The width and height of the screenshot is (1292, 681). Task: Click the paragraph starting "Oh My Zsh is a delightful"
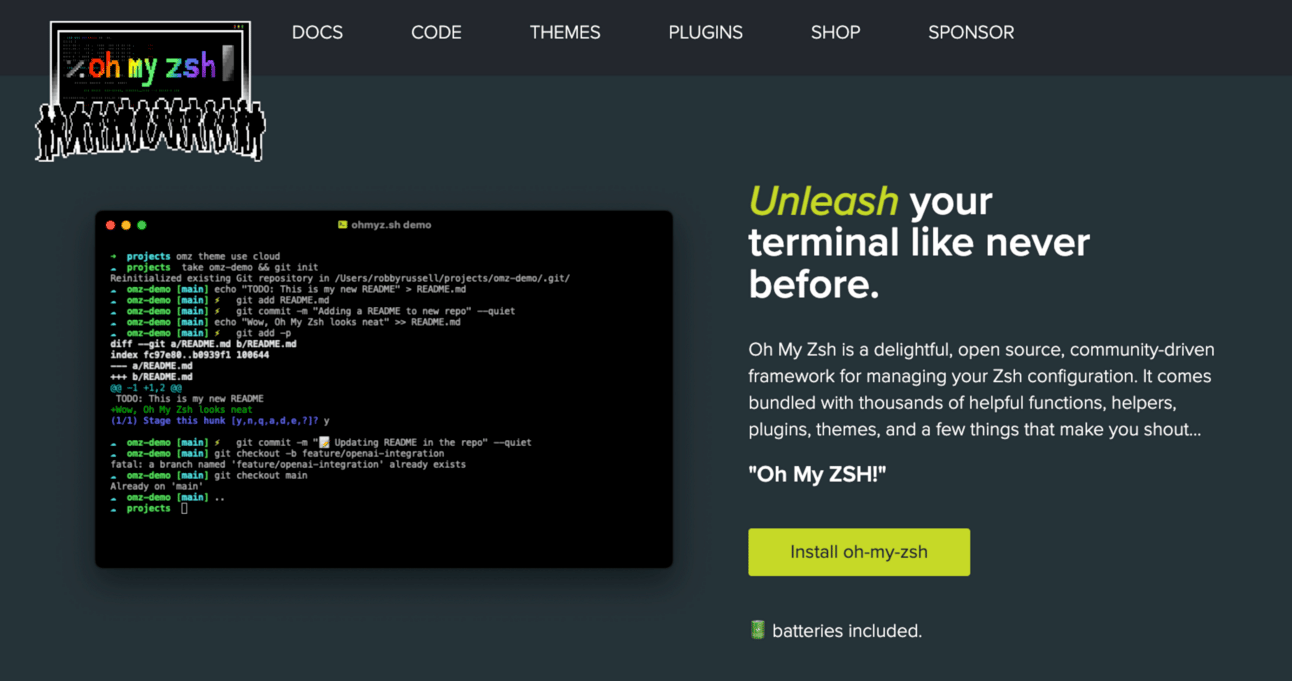(x=981, y=390)
